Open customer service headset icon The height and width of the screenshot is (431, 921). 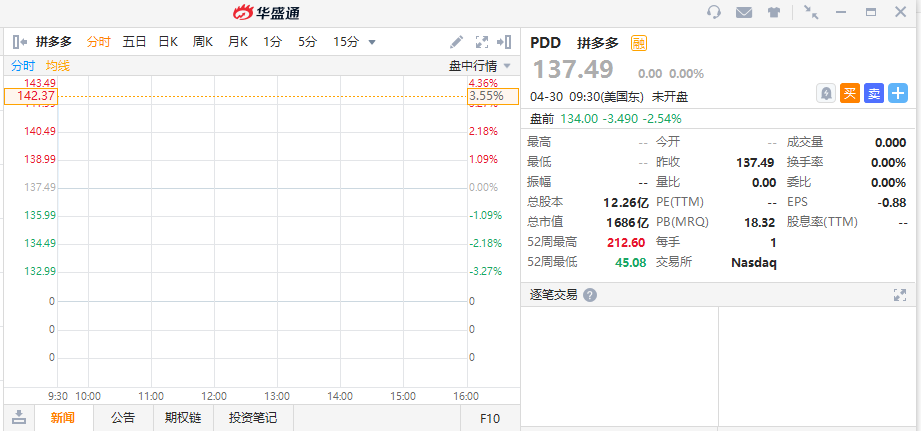(714, 12)
